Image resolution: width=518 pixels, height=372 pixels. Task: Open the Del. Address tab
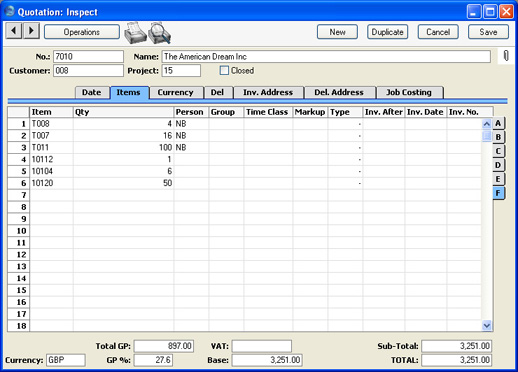(x=339, y=92)
